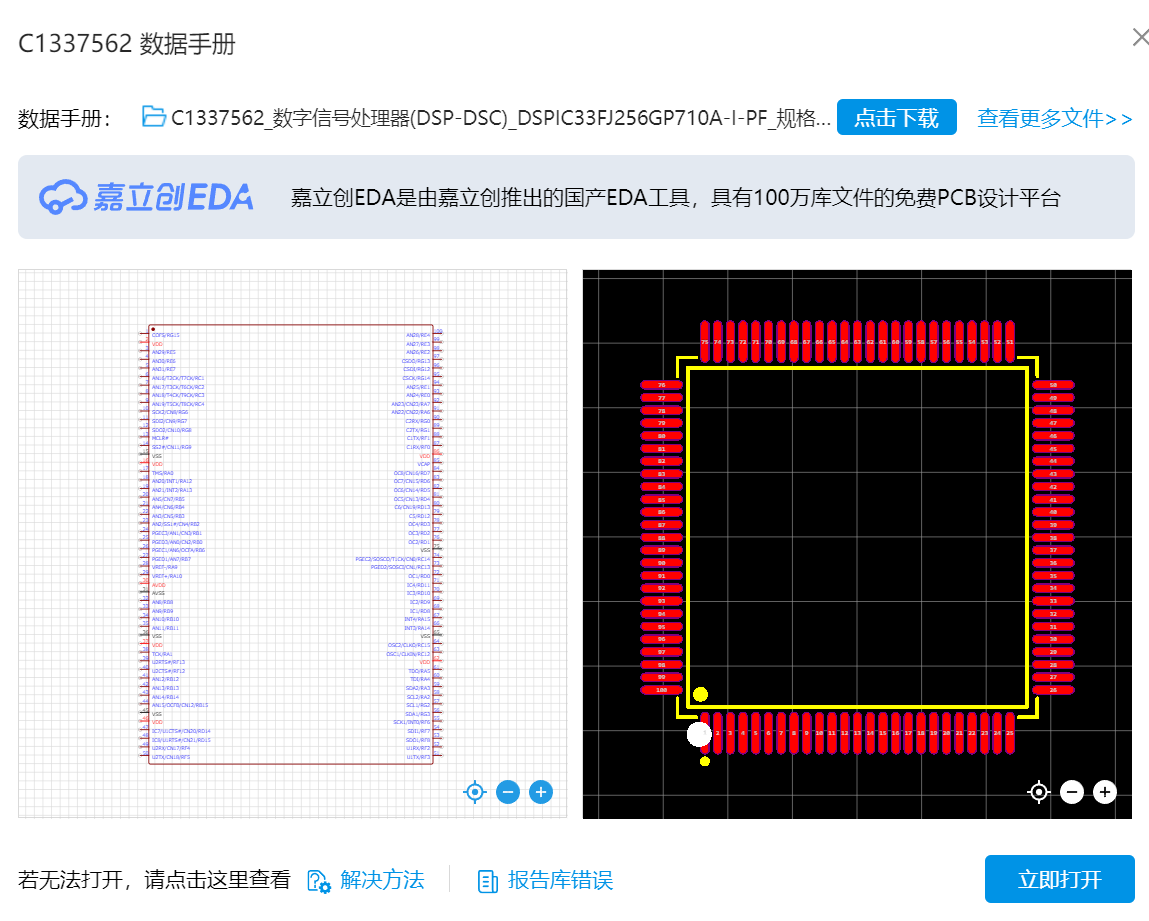Click the 解决方法 link
This screenshot has height=921, width=1149.
pyautogui.click(x=382, y=880)
